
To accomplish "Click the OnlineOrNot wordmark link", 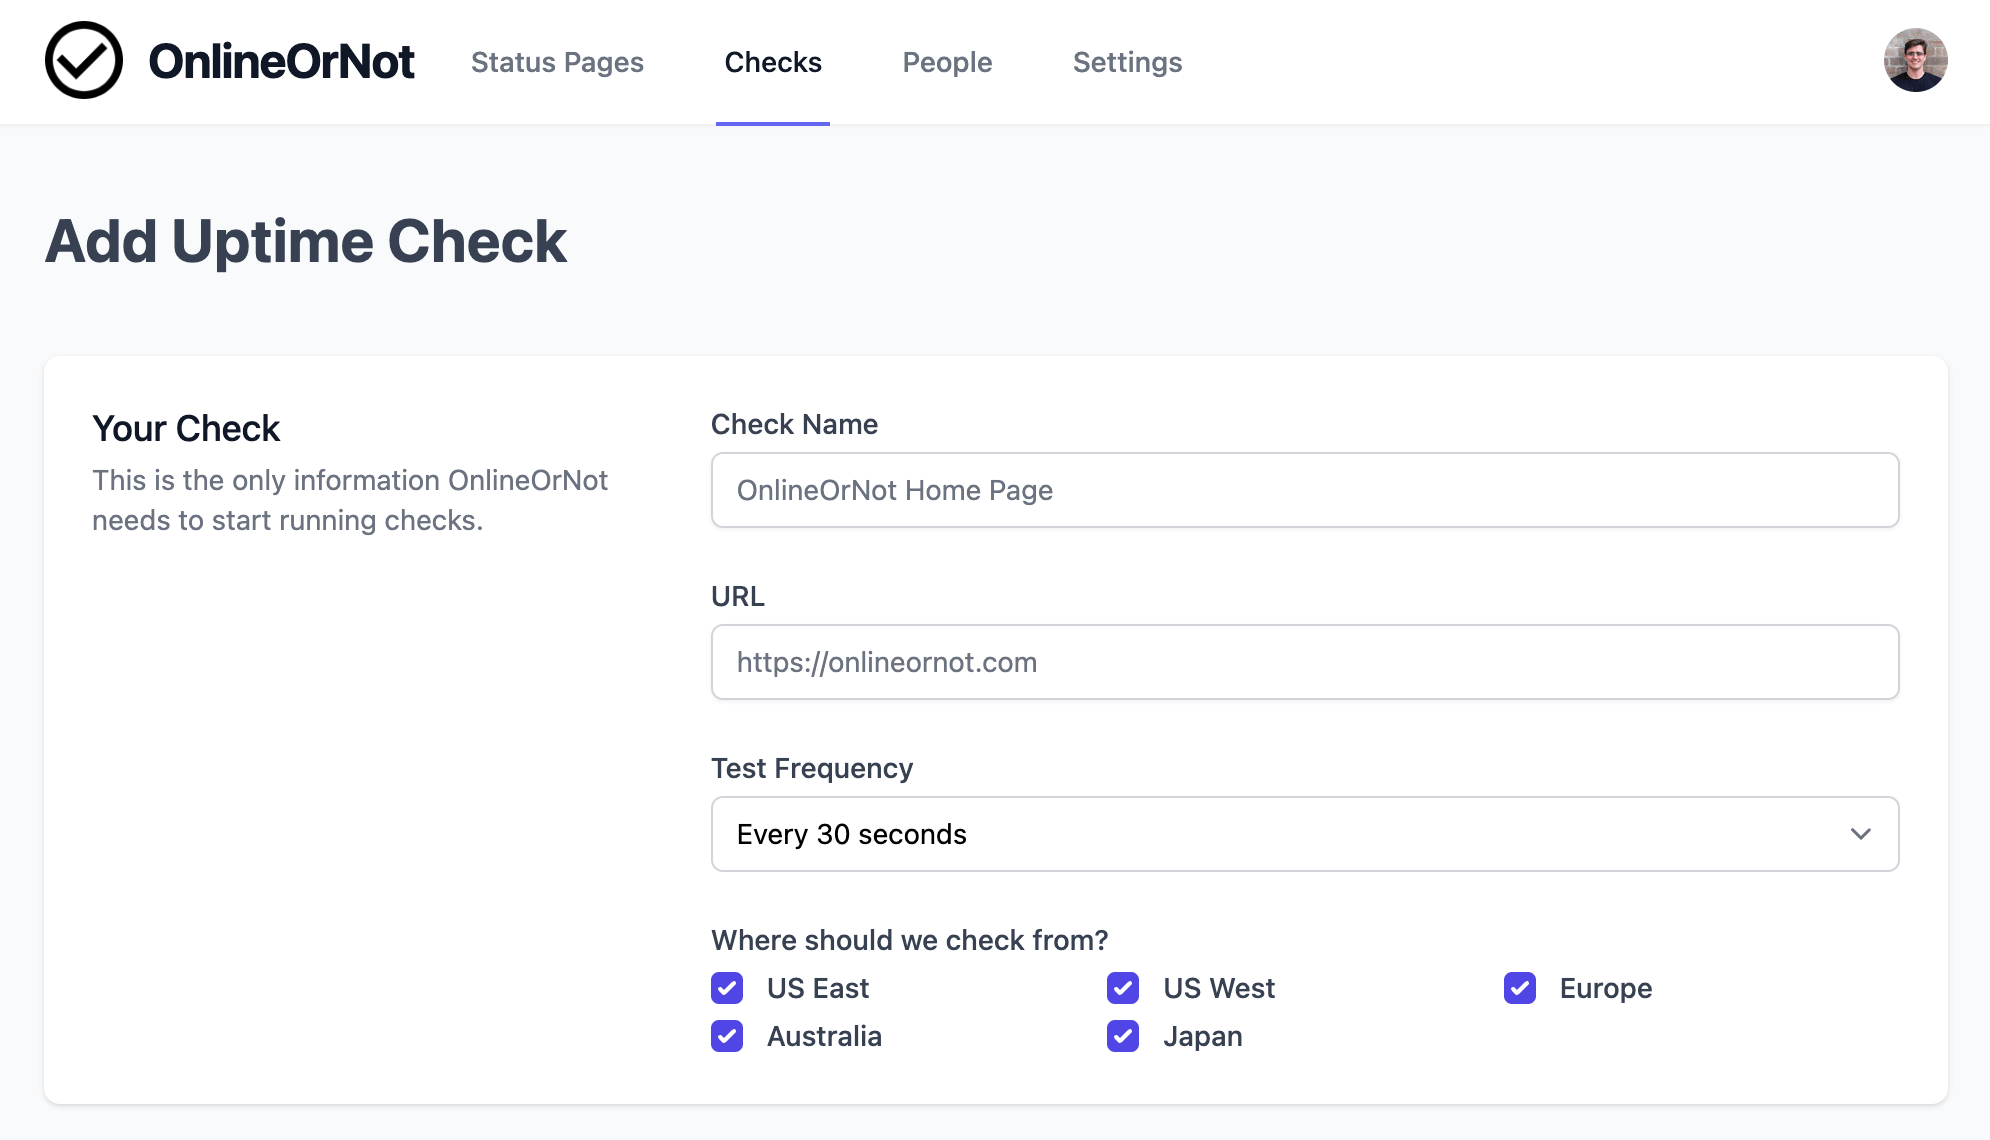I will coord(284,60).
